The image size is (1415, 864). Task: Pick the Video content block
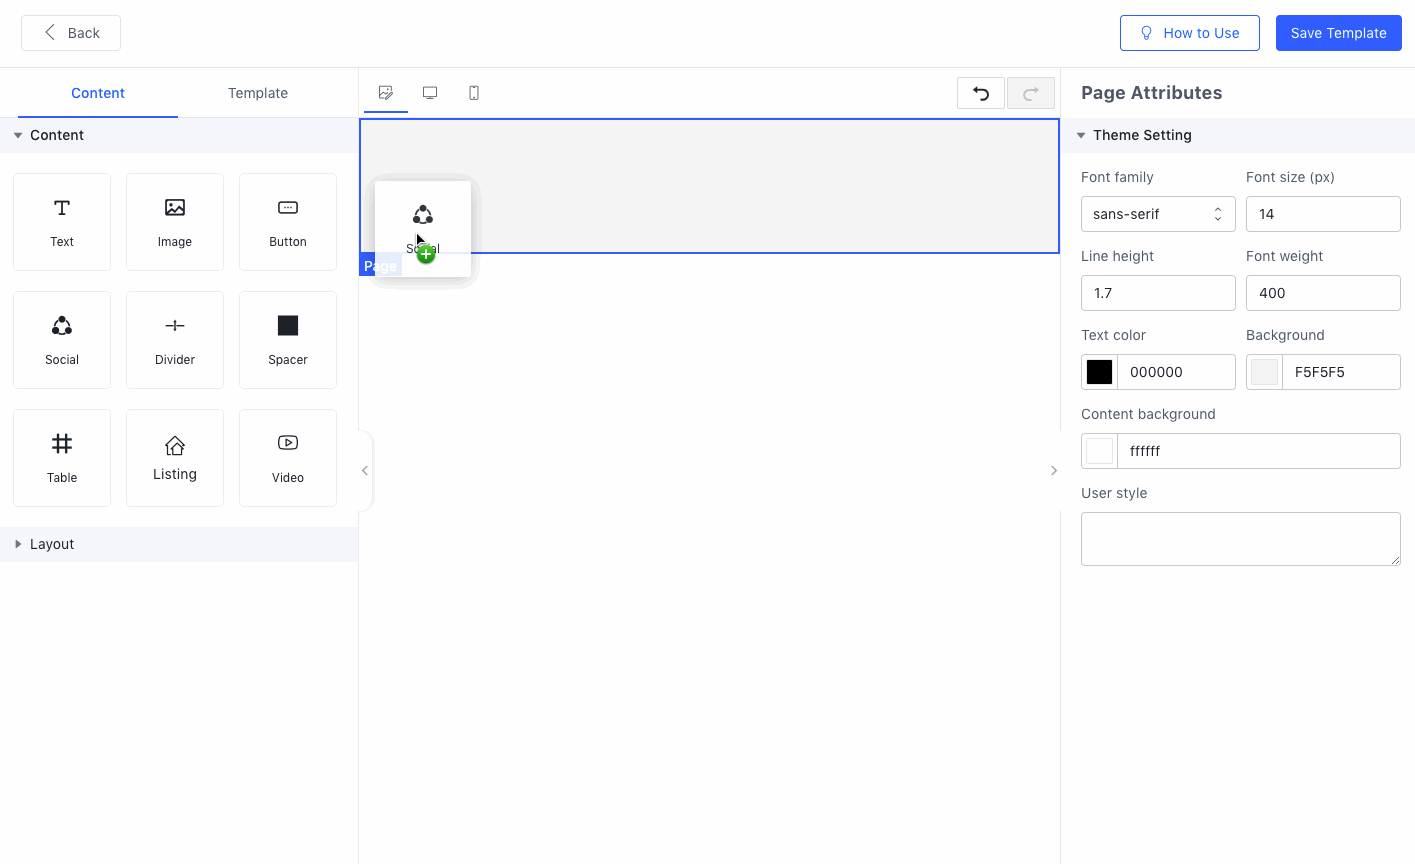(x=288, y=458)
